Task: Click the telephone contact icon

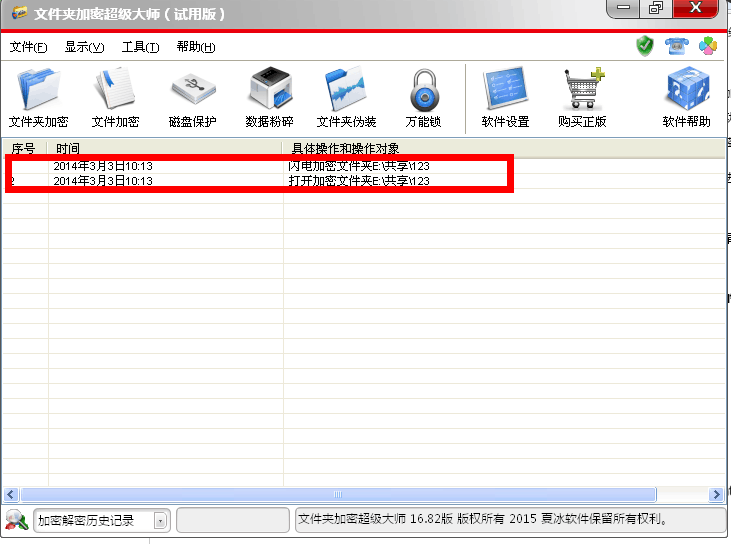Action: (676, 46)
